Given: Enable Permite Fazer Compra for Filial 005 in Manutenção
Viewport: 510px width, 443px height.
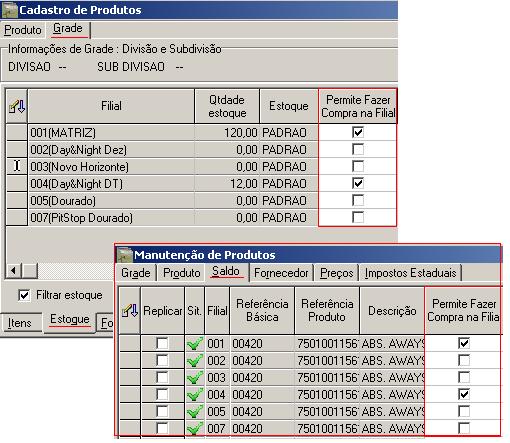Looking at the screenshot, I should coord(464,411).
